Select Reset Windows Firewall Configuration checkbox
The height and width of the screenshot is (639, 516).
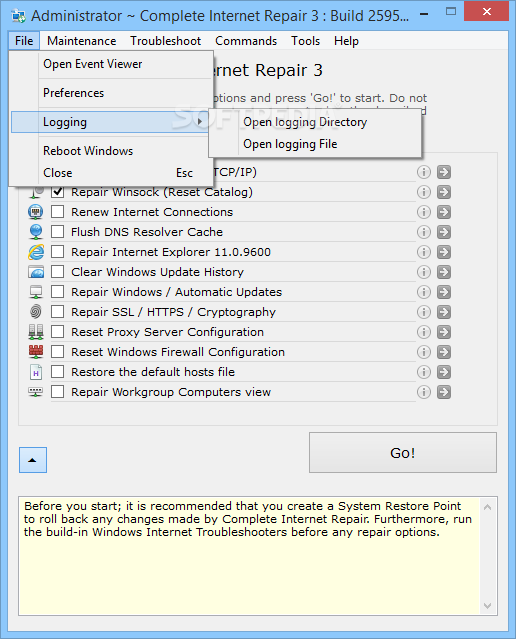(x=57, y=352)
